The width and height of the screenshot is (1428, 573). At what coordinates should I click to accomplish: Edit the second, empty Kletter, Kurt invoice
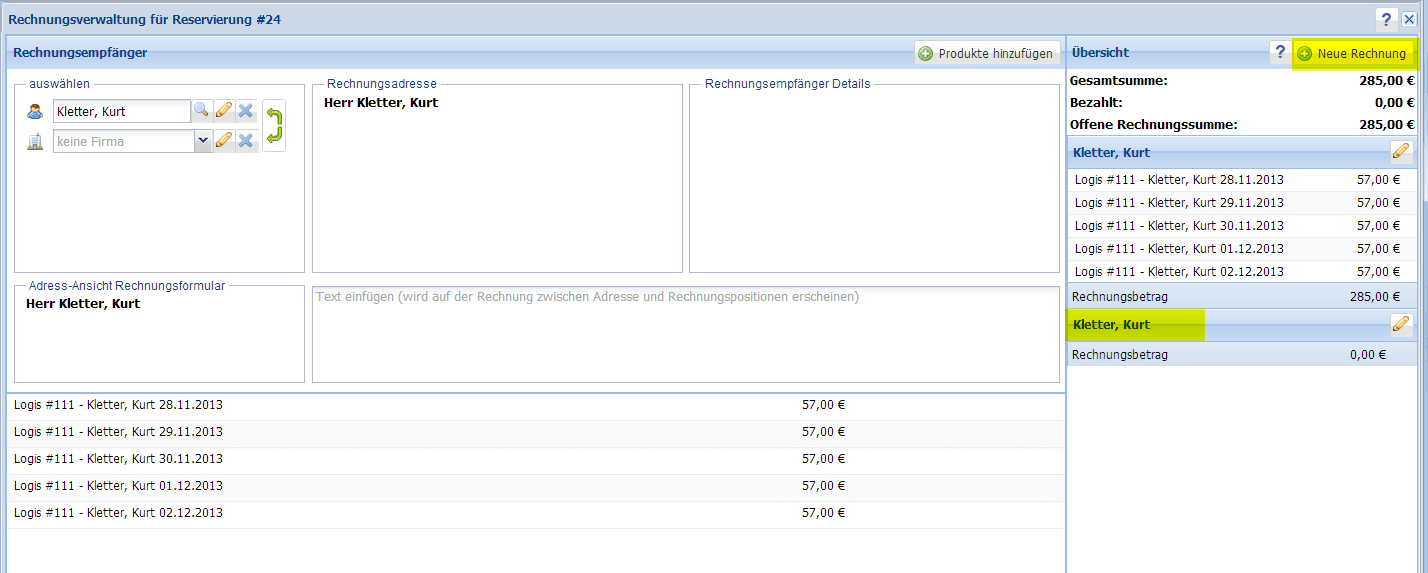pyautogui.click(x=1401, y=325)
